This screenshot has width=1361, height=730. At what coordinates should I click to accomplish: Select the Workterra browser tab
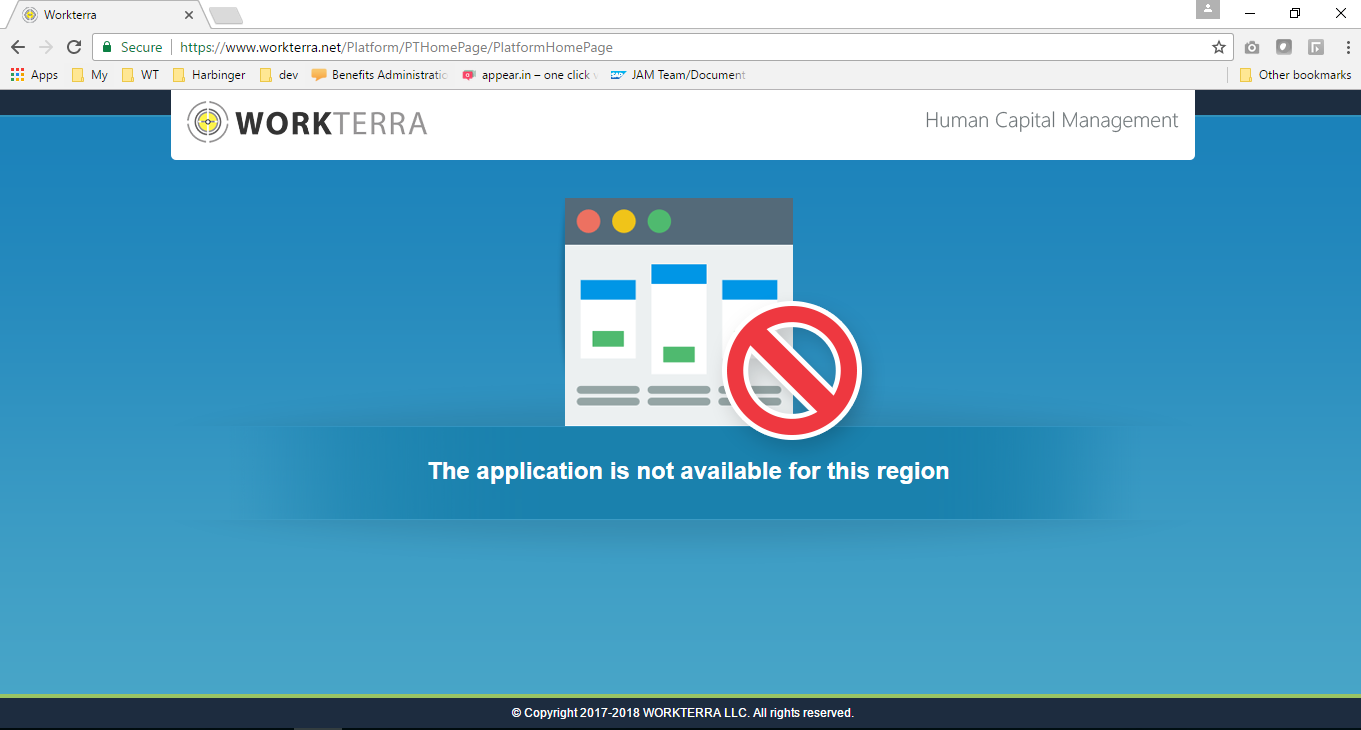(100, 15)
